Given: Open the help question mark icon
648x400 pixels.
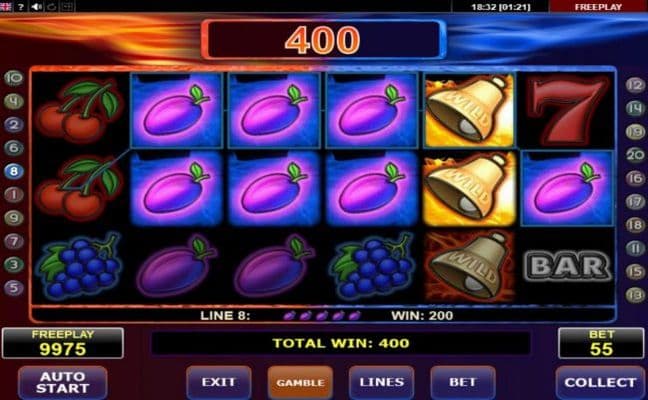Looking at the screenshot, I should pos(20,7).
